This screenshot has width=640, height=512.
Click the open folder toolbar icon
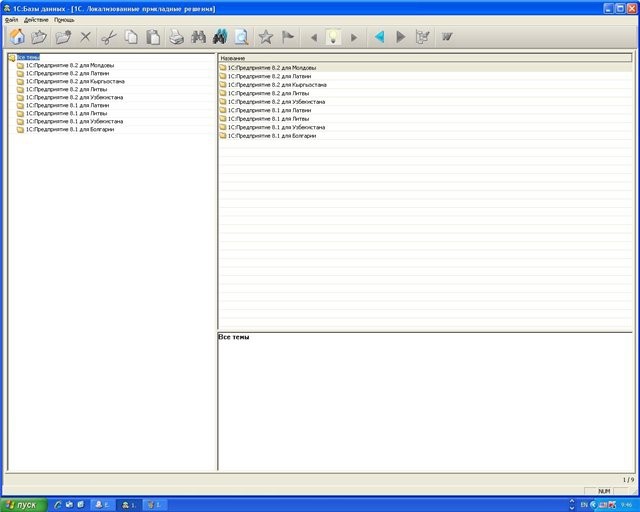pos(39,37)
